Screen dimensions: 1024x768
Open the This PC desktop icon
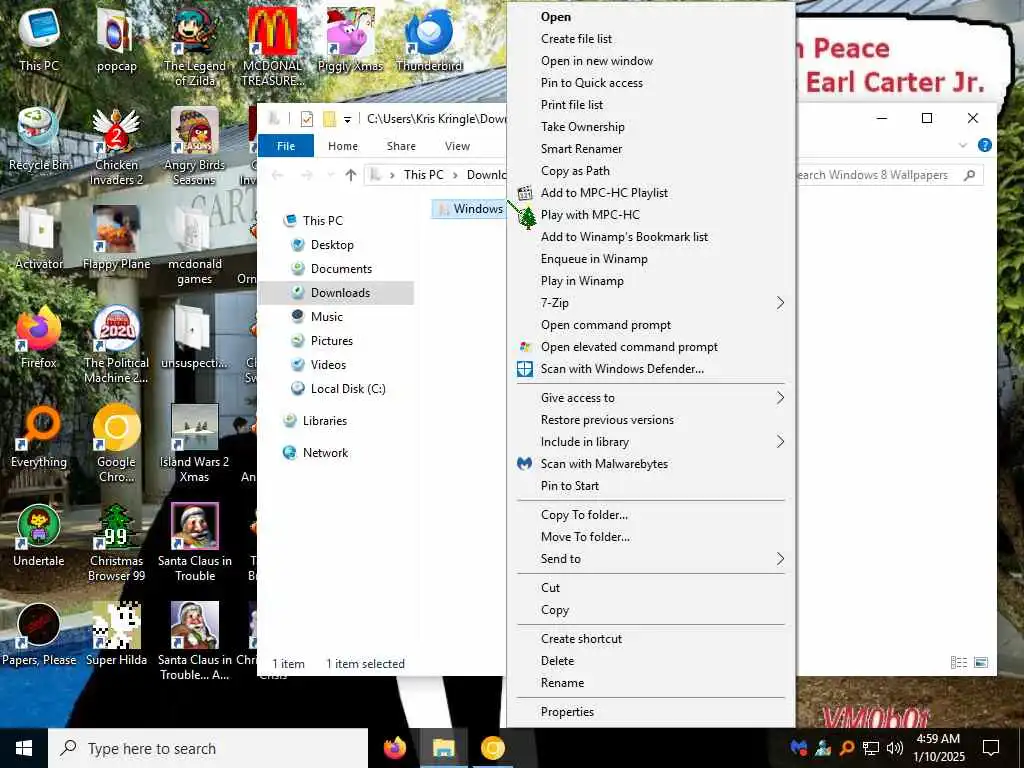39,39
